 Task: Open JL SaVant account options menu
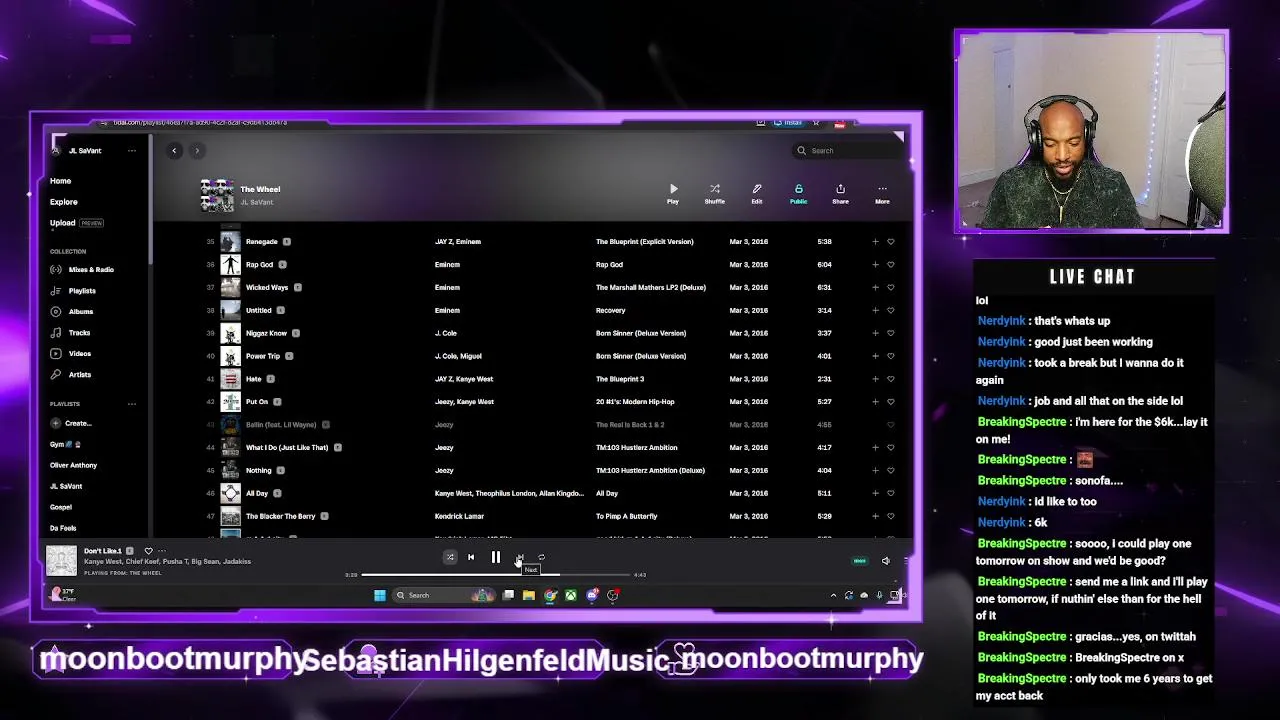131,151
